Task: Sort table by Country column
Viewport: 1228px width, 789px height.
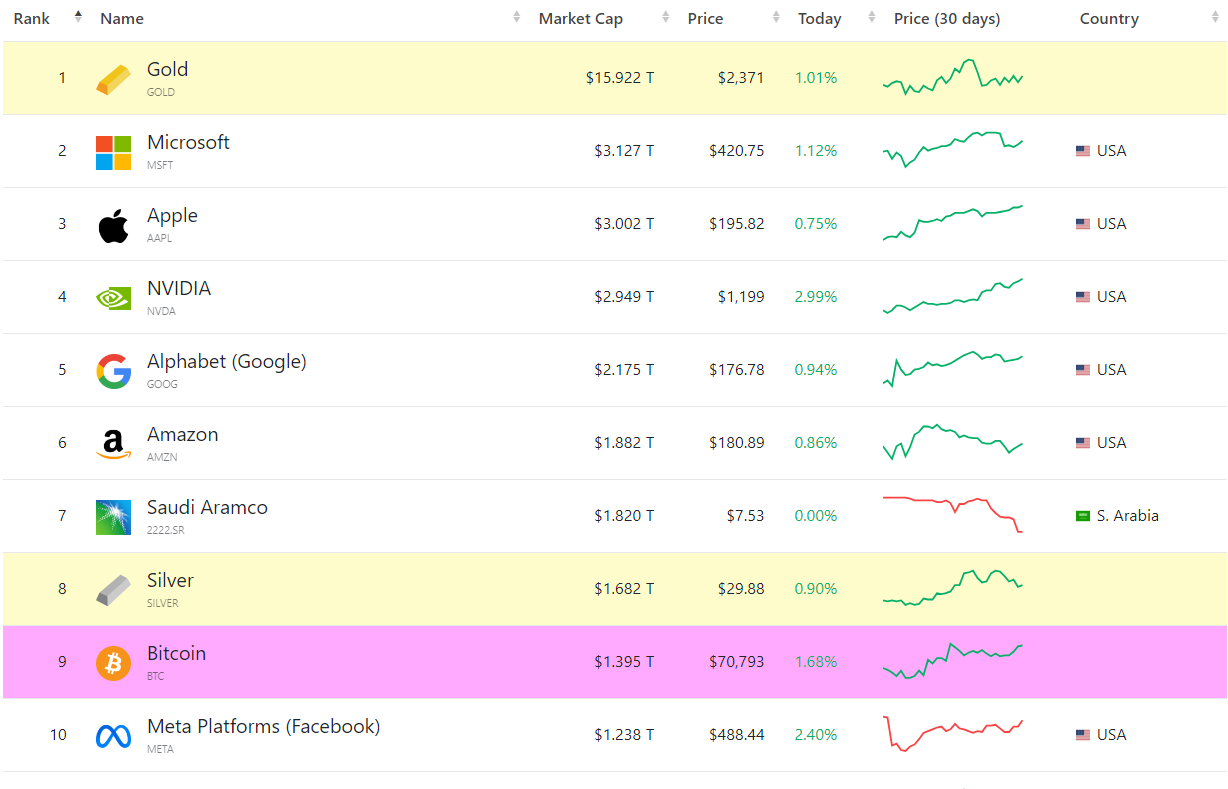Action: tap(1109, 19)
